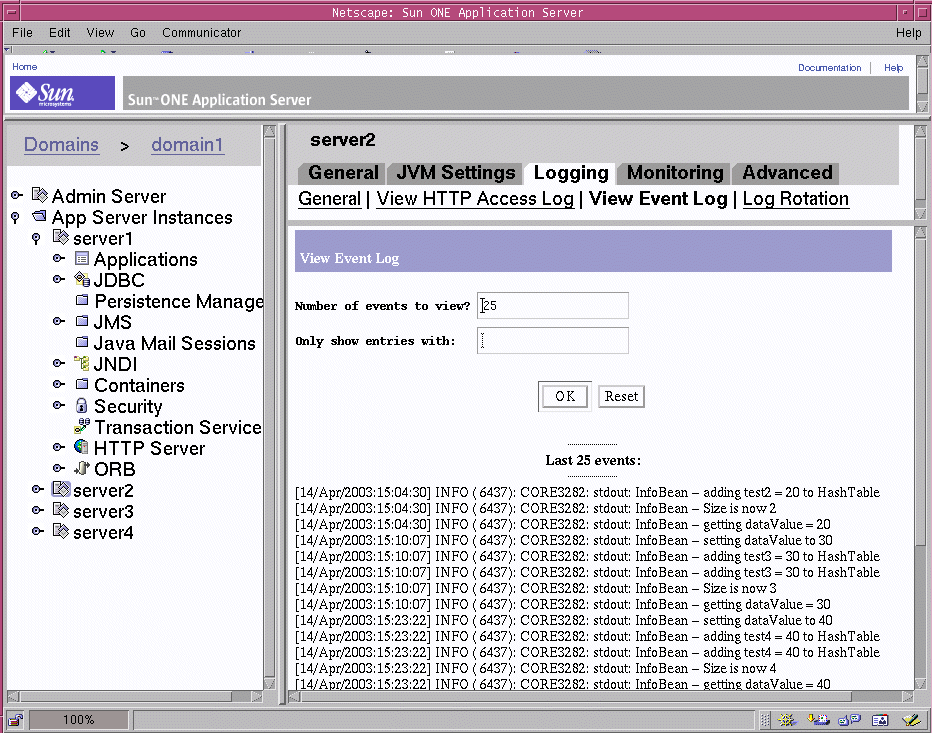Click the JDBC database icon
Screen dimensions: 932x733
coord(81,279)
